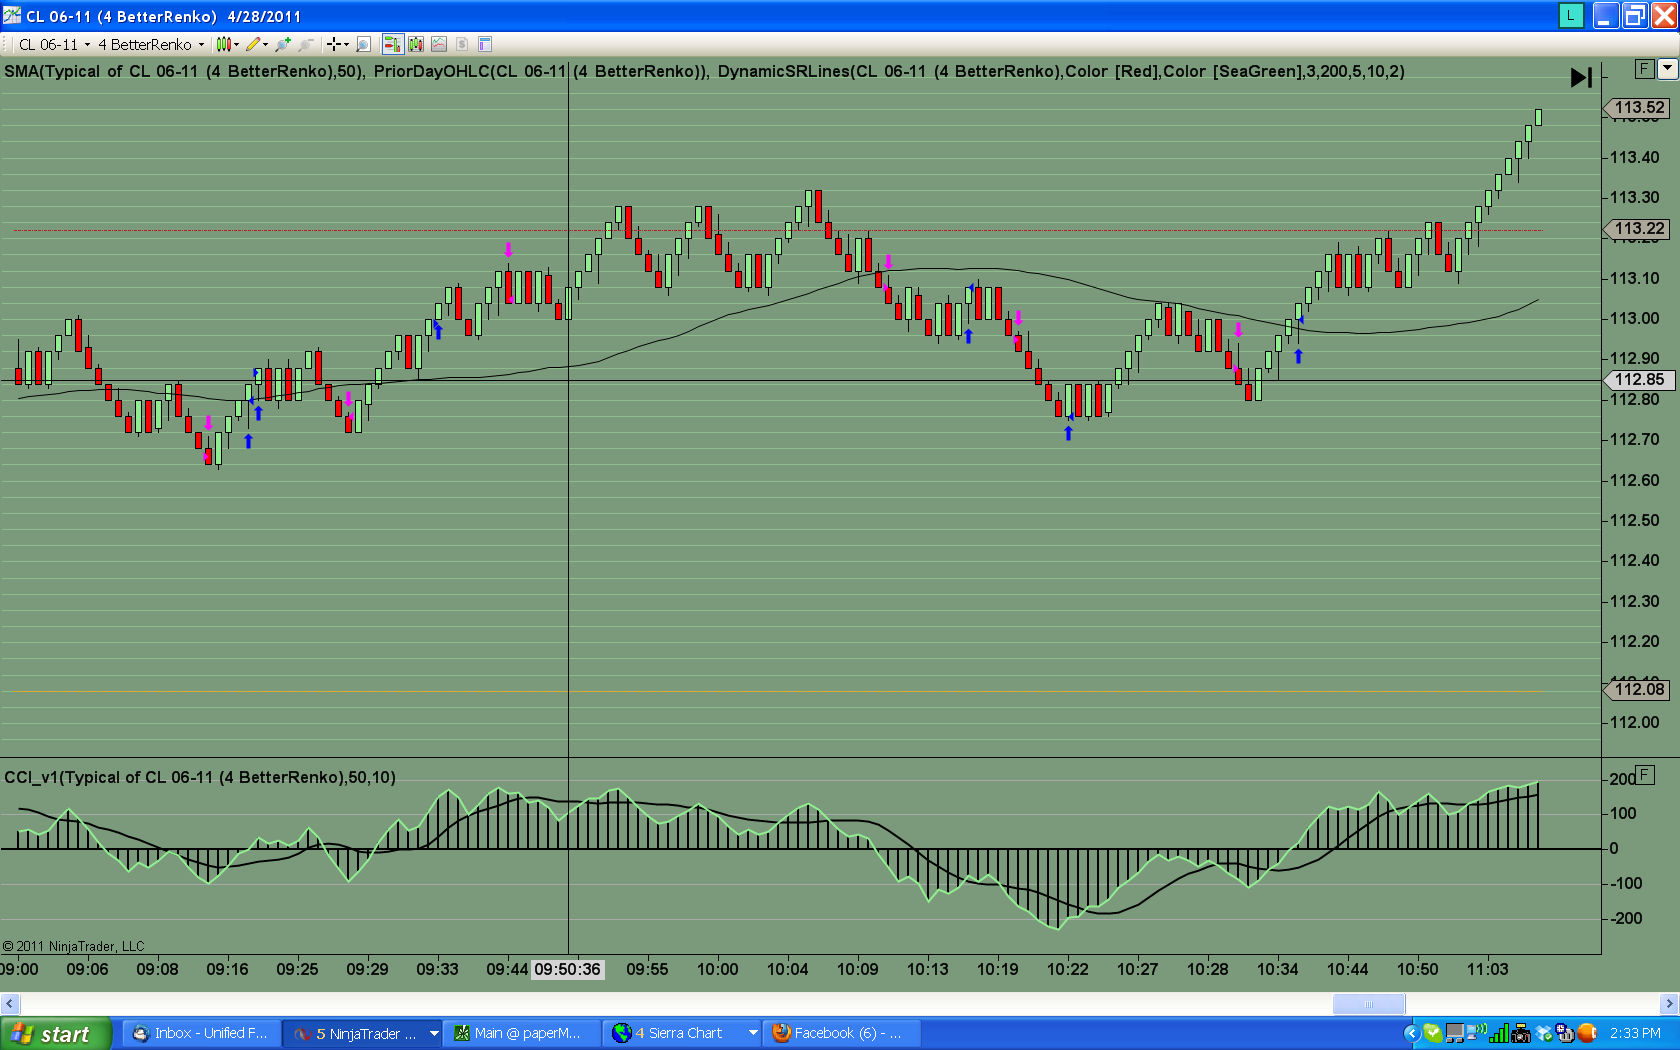Switch to Inbox - Unified Folders taskbar window
1680x1050 pixels.
pos(200,1034)
